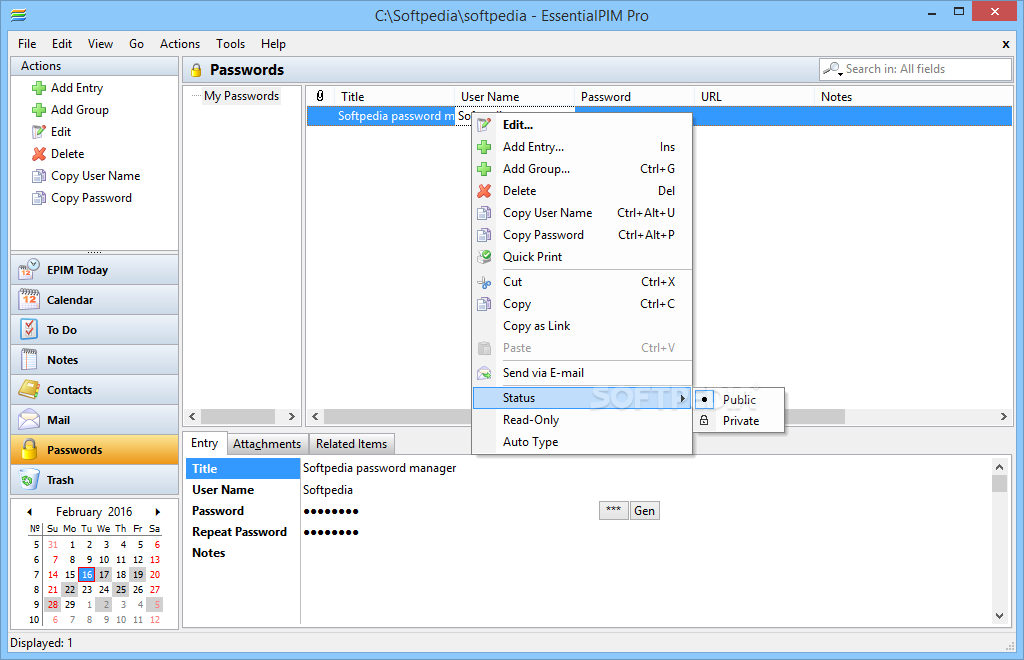The width and height of the screenshot is (1024, 660).
Task: Click the search magnifier icon
Action: point(832,69)
